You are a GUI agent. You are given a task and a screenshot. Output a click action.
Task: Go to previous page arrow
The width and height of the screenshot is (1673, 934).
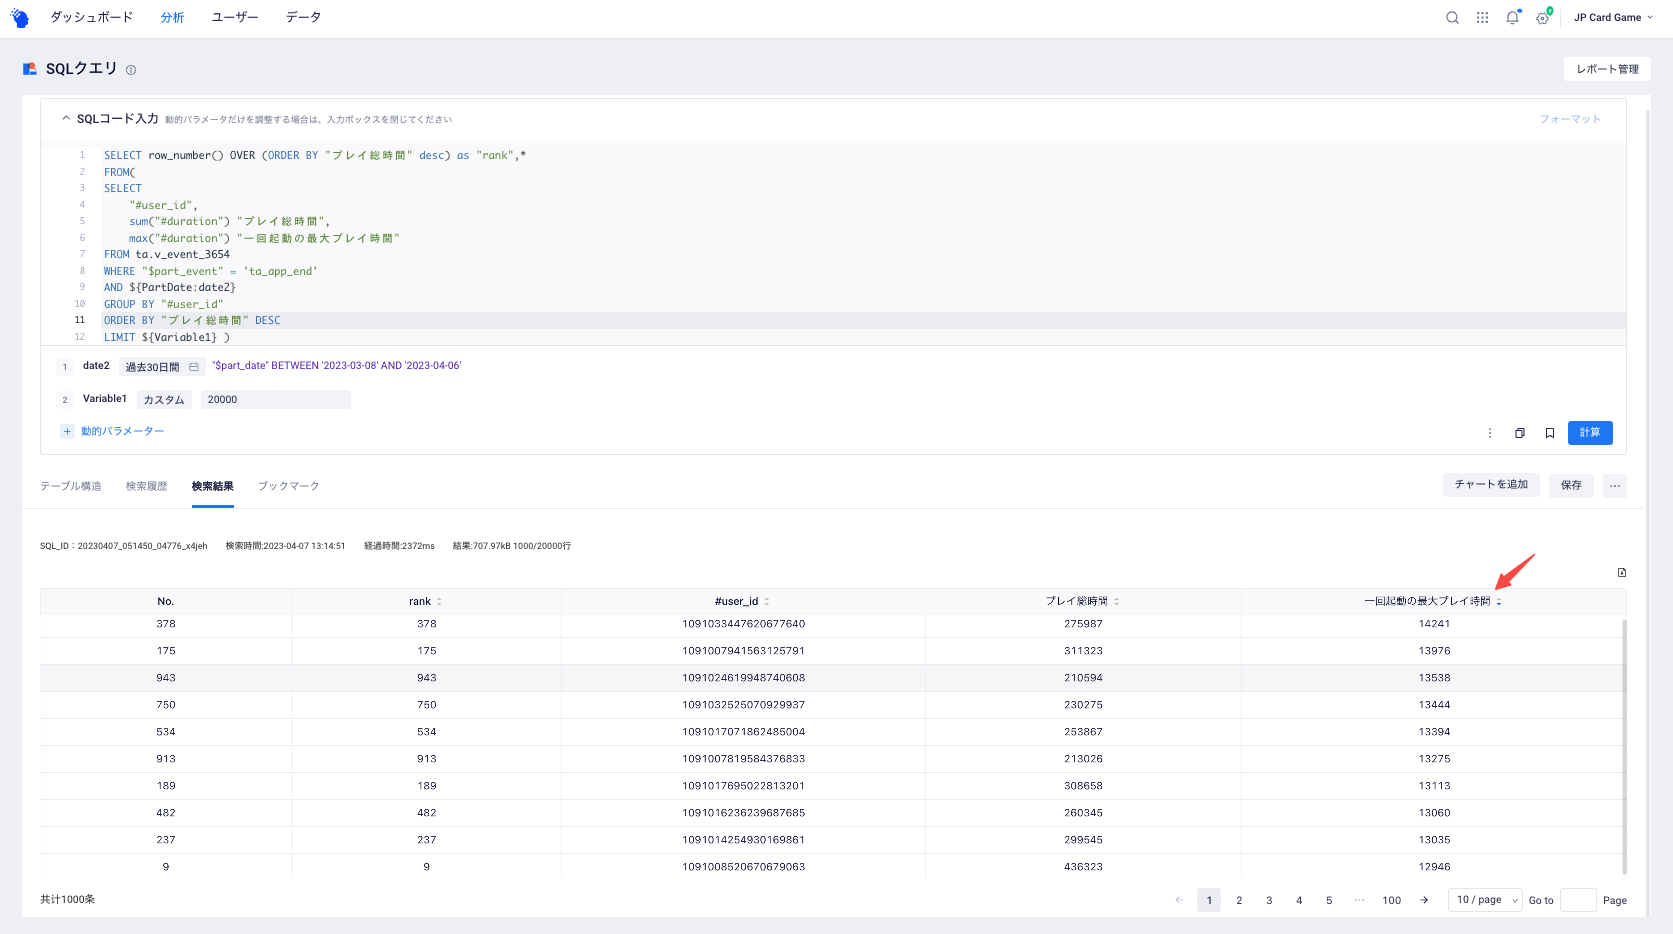click(x=1179, y=900)
